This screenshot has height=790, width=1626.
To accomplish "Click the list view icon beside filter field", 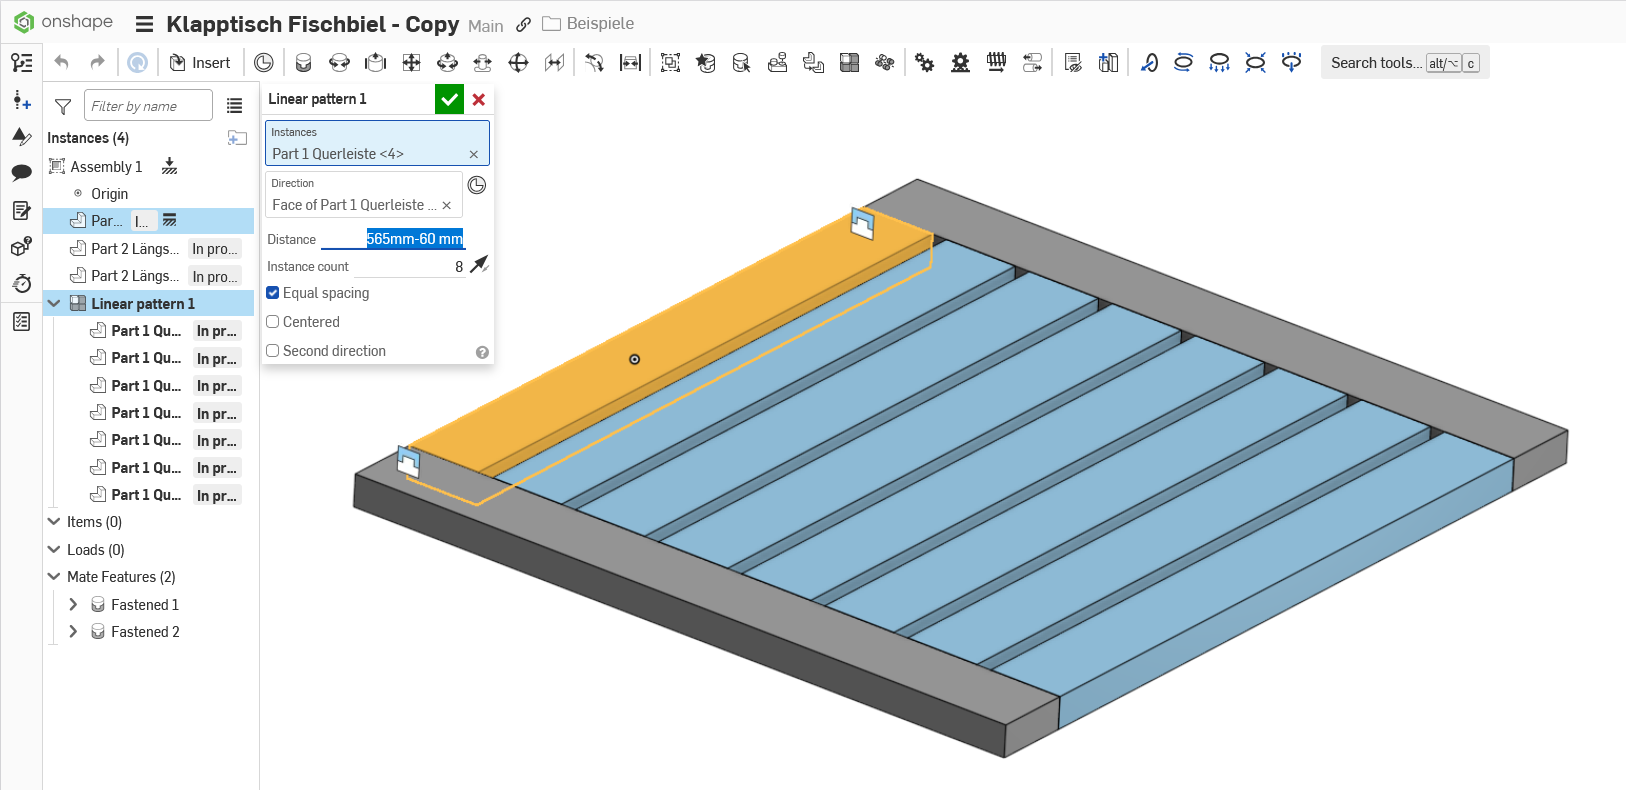I will click(235, 106).
